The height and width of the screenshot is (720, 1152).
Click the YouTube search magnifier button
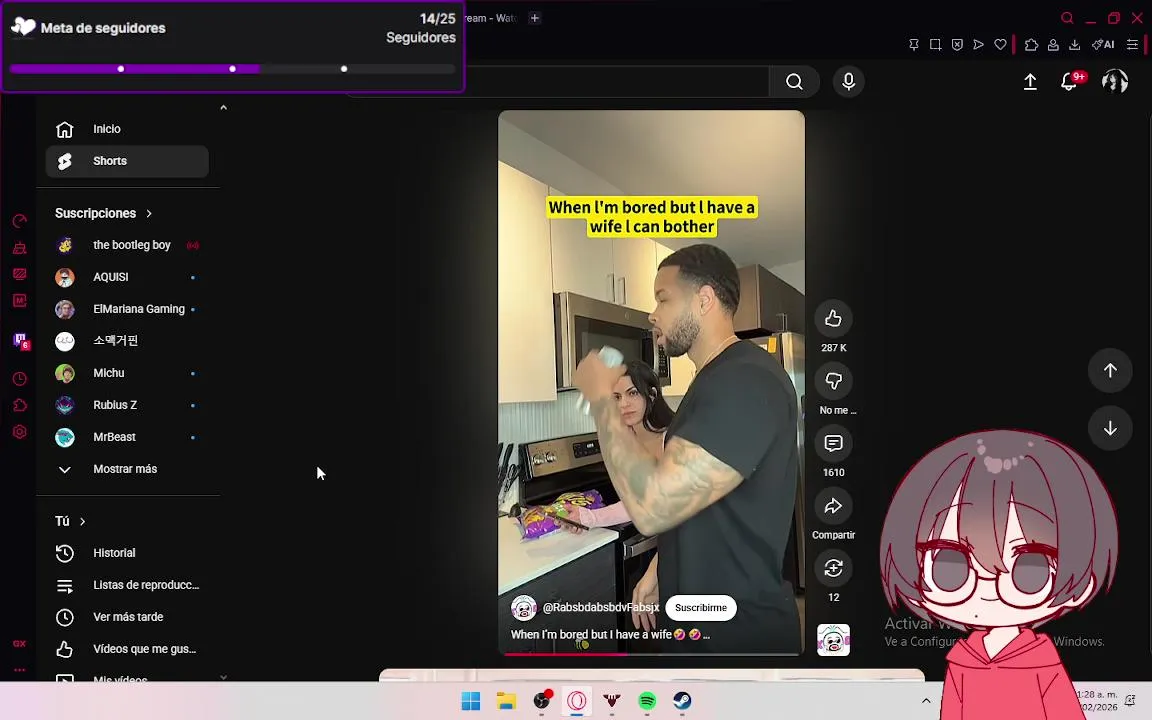point(794,82)
